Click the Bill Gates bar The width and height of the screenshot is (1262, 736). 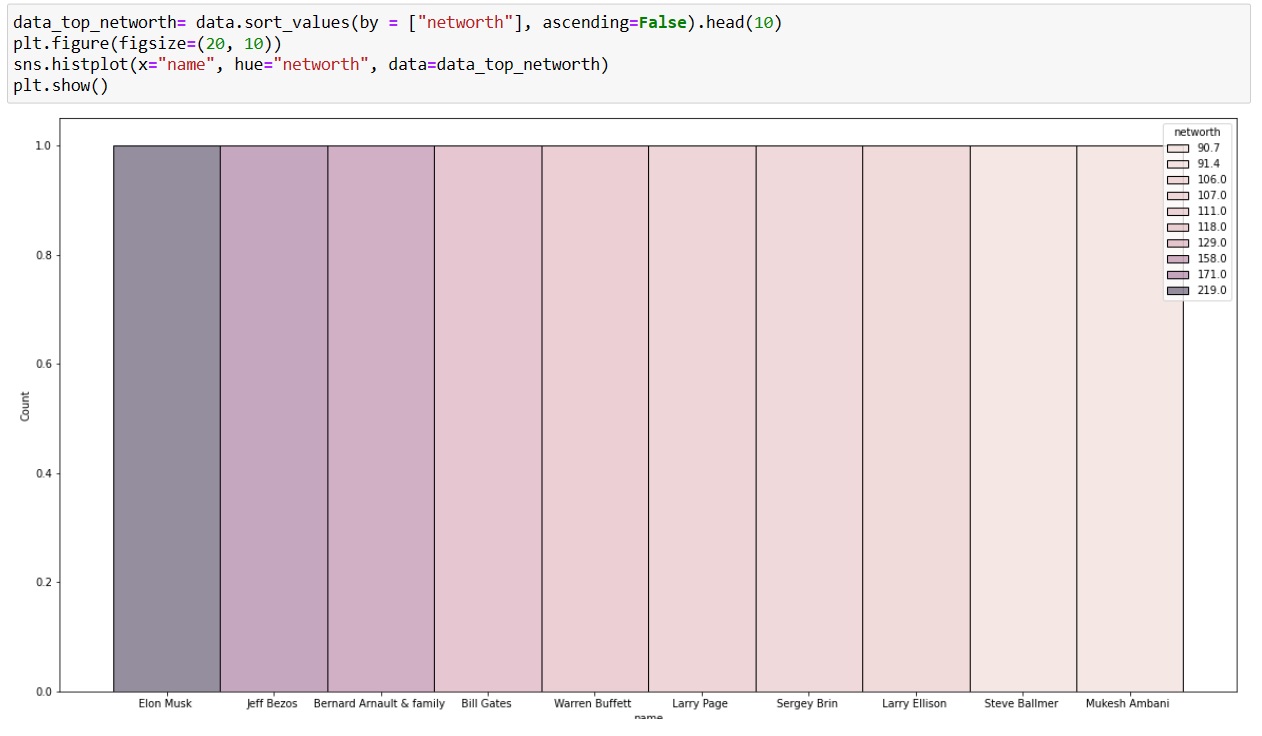pos(488,418)
